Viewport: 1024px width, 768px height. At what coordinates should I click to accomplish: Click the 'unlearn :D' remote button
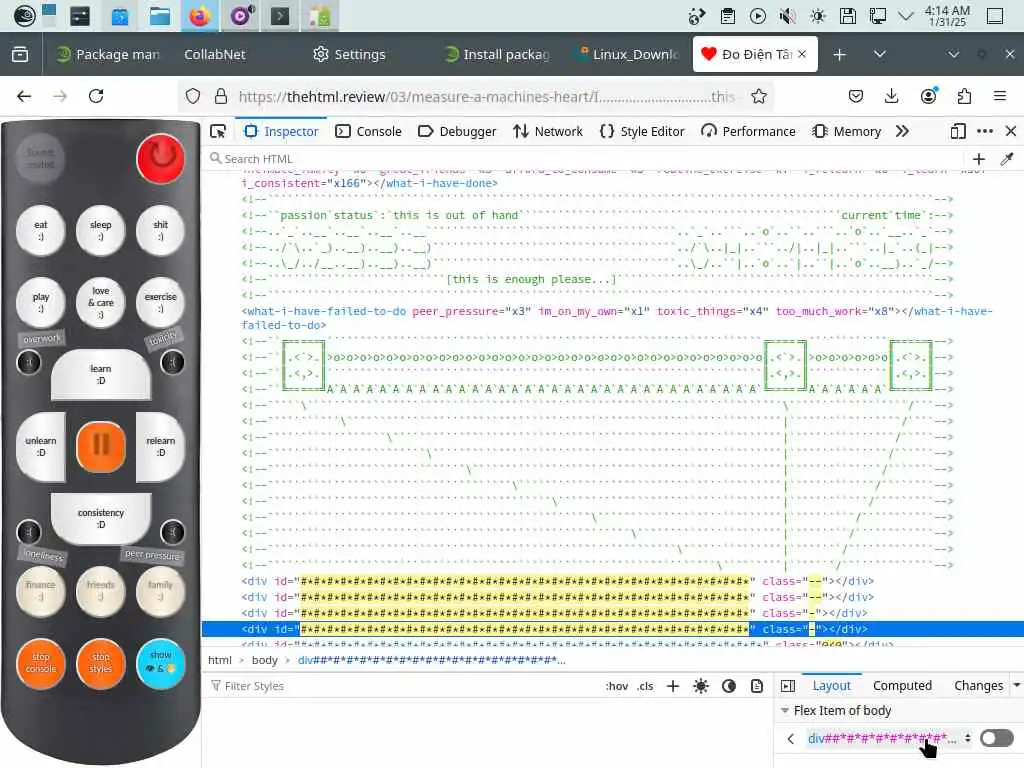(40, 447)
